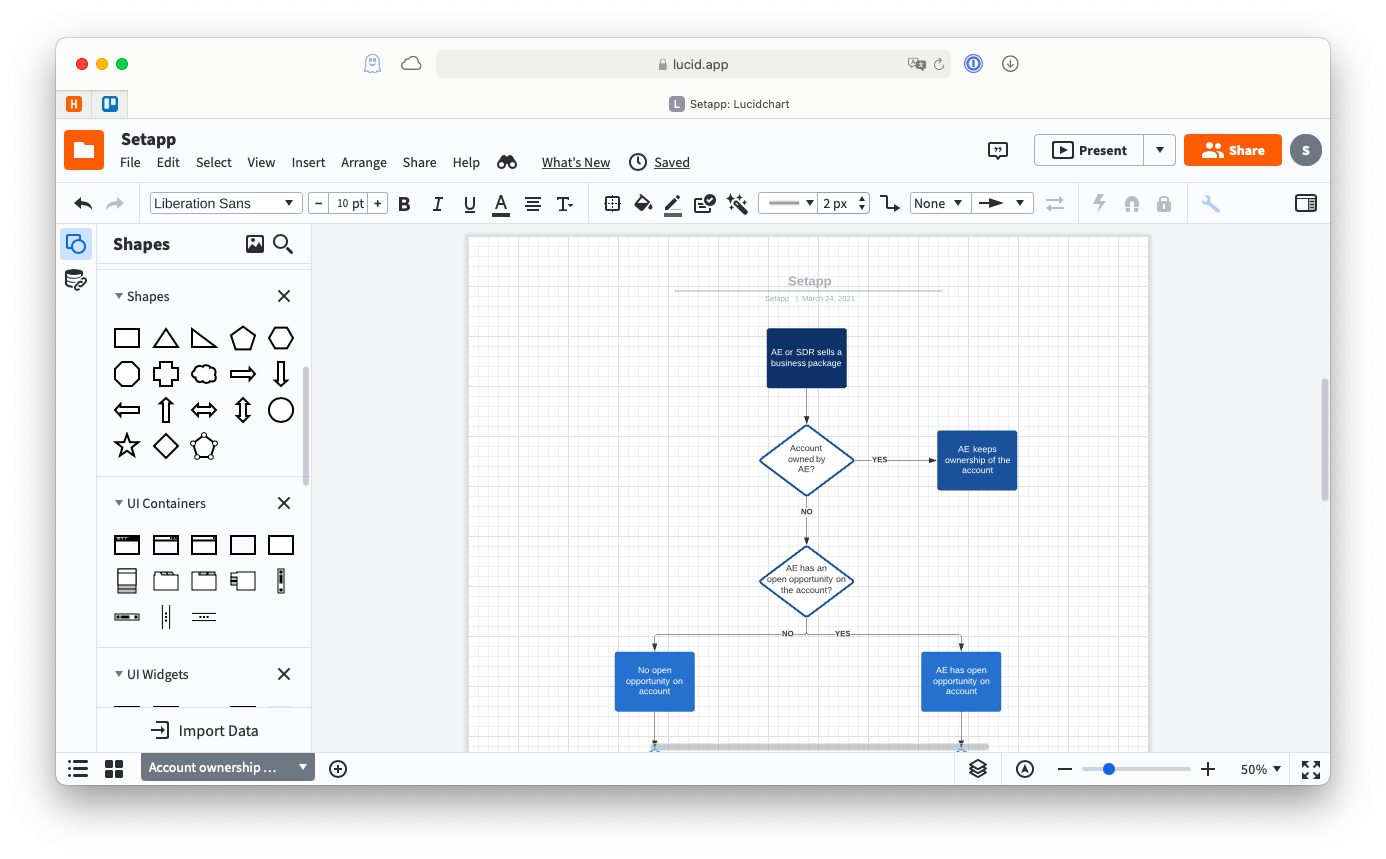Screen dimensions: 1386x859
Task: Open the text color picker
Action: tap(501, 205)
